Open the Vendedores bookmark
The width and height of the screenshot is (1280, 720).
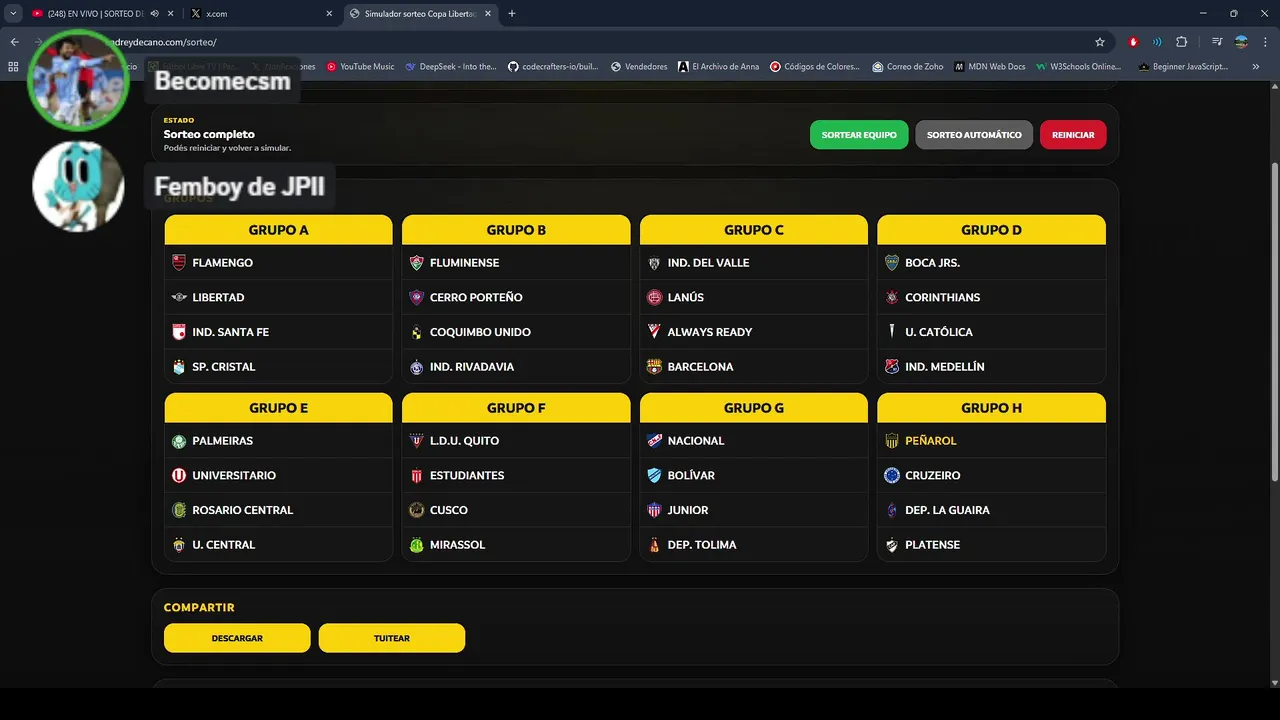click(x=639, y=67)
